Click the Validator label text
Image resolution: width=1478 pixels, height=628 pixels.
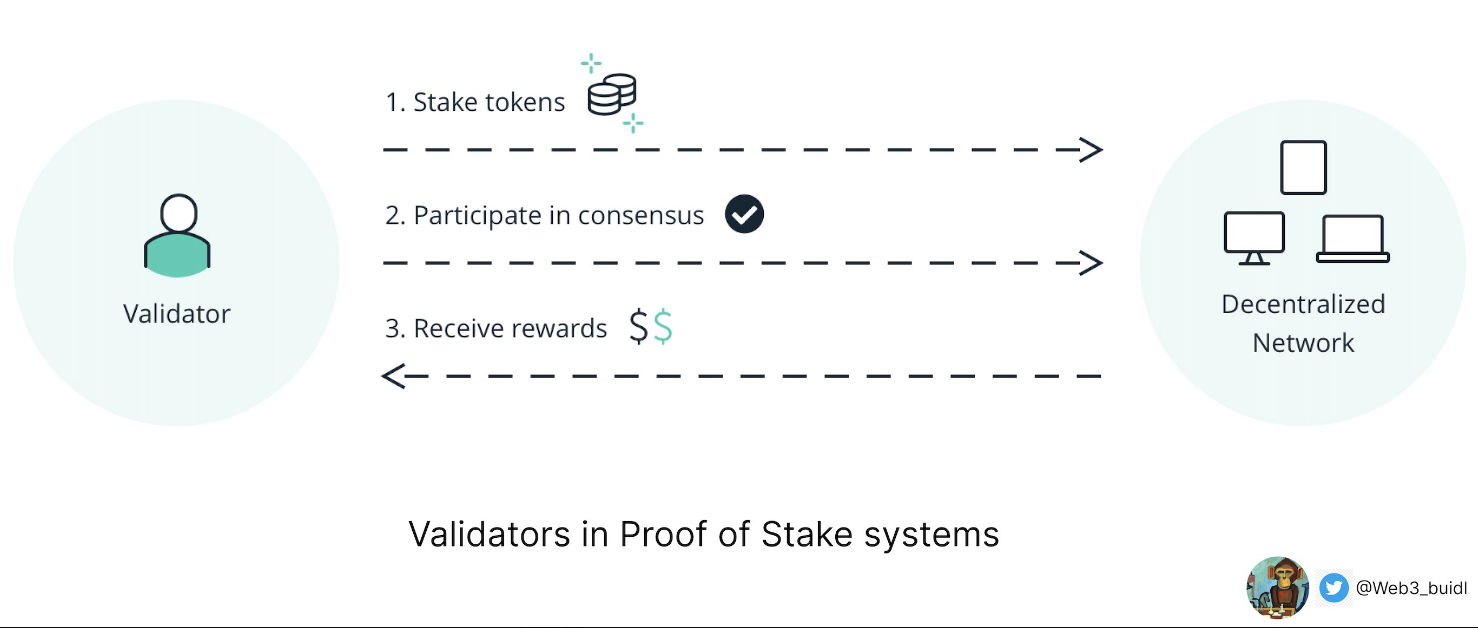click(x=177, y=314)
